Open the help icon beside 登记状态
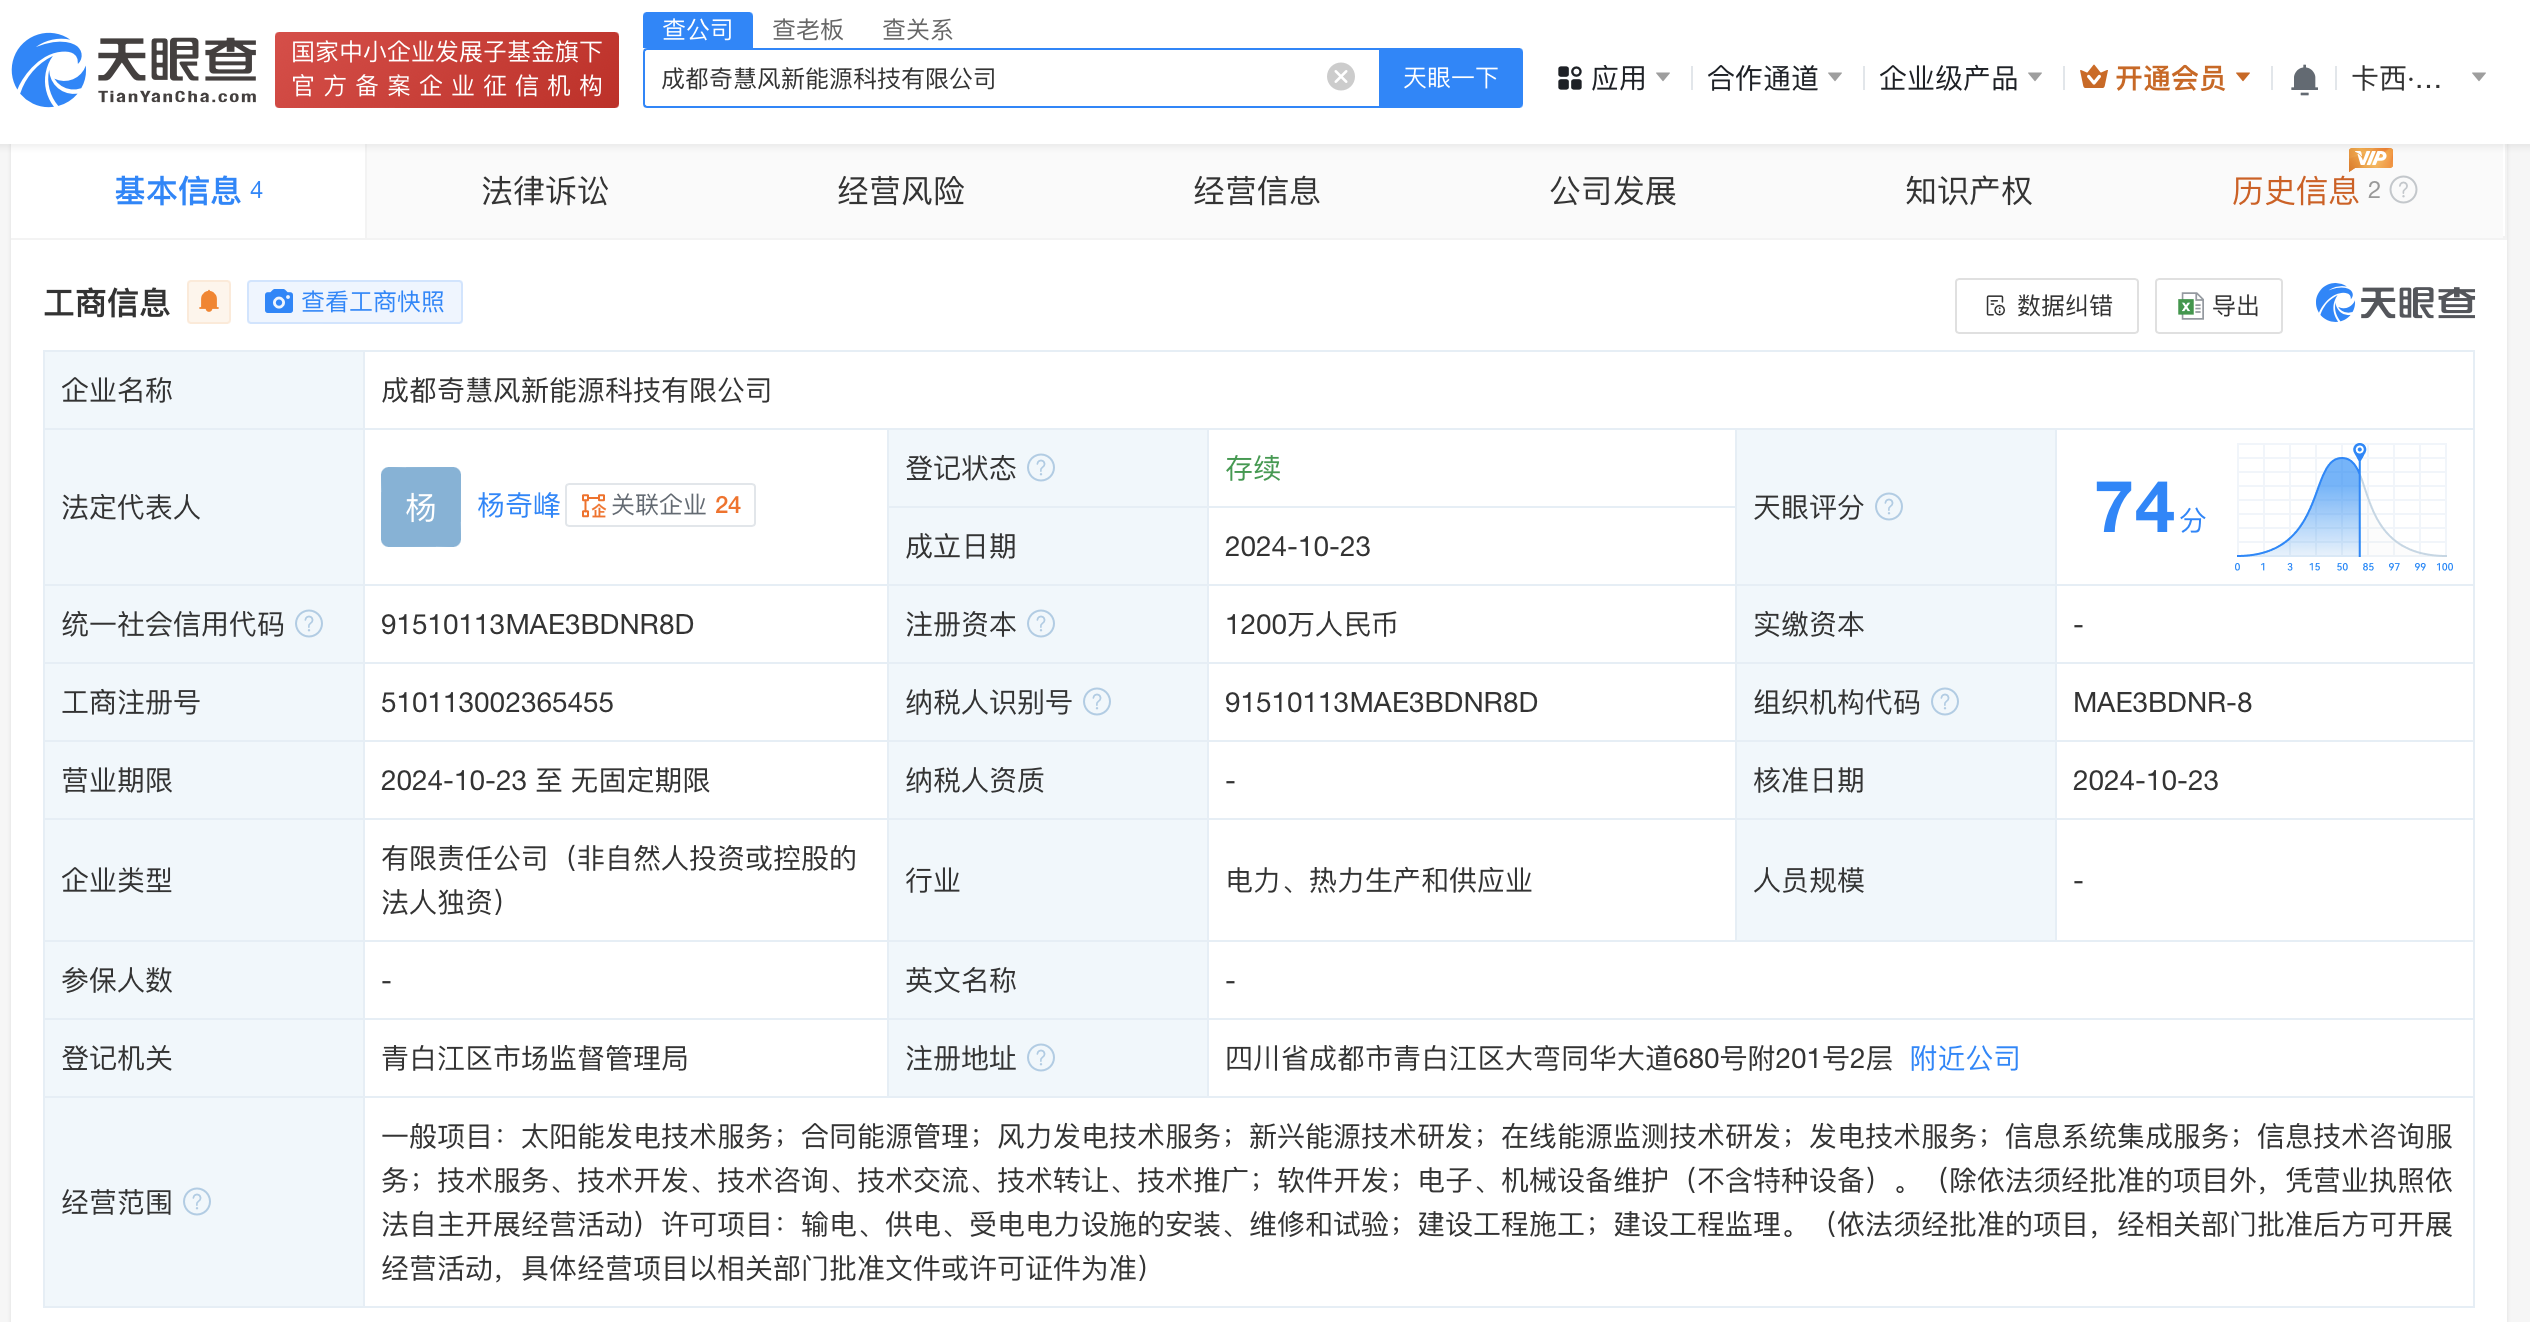Screen dimensions: 2530x1322 pos(1041,467)
